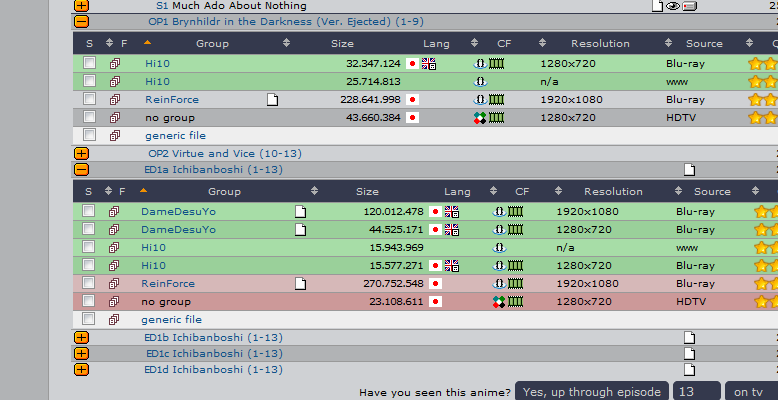Sort OP1 table by Group column

(212, 44)
